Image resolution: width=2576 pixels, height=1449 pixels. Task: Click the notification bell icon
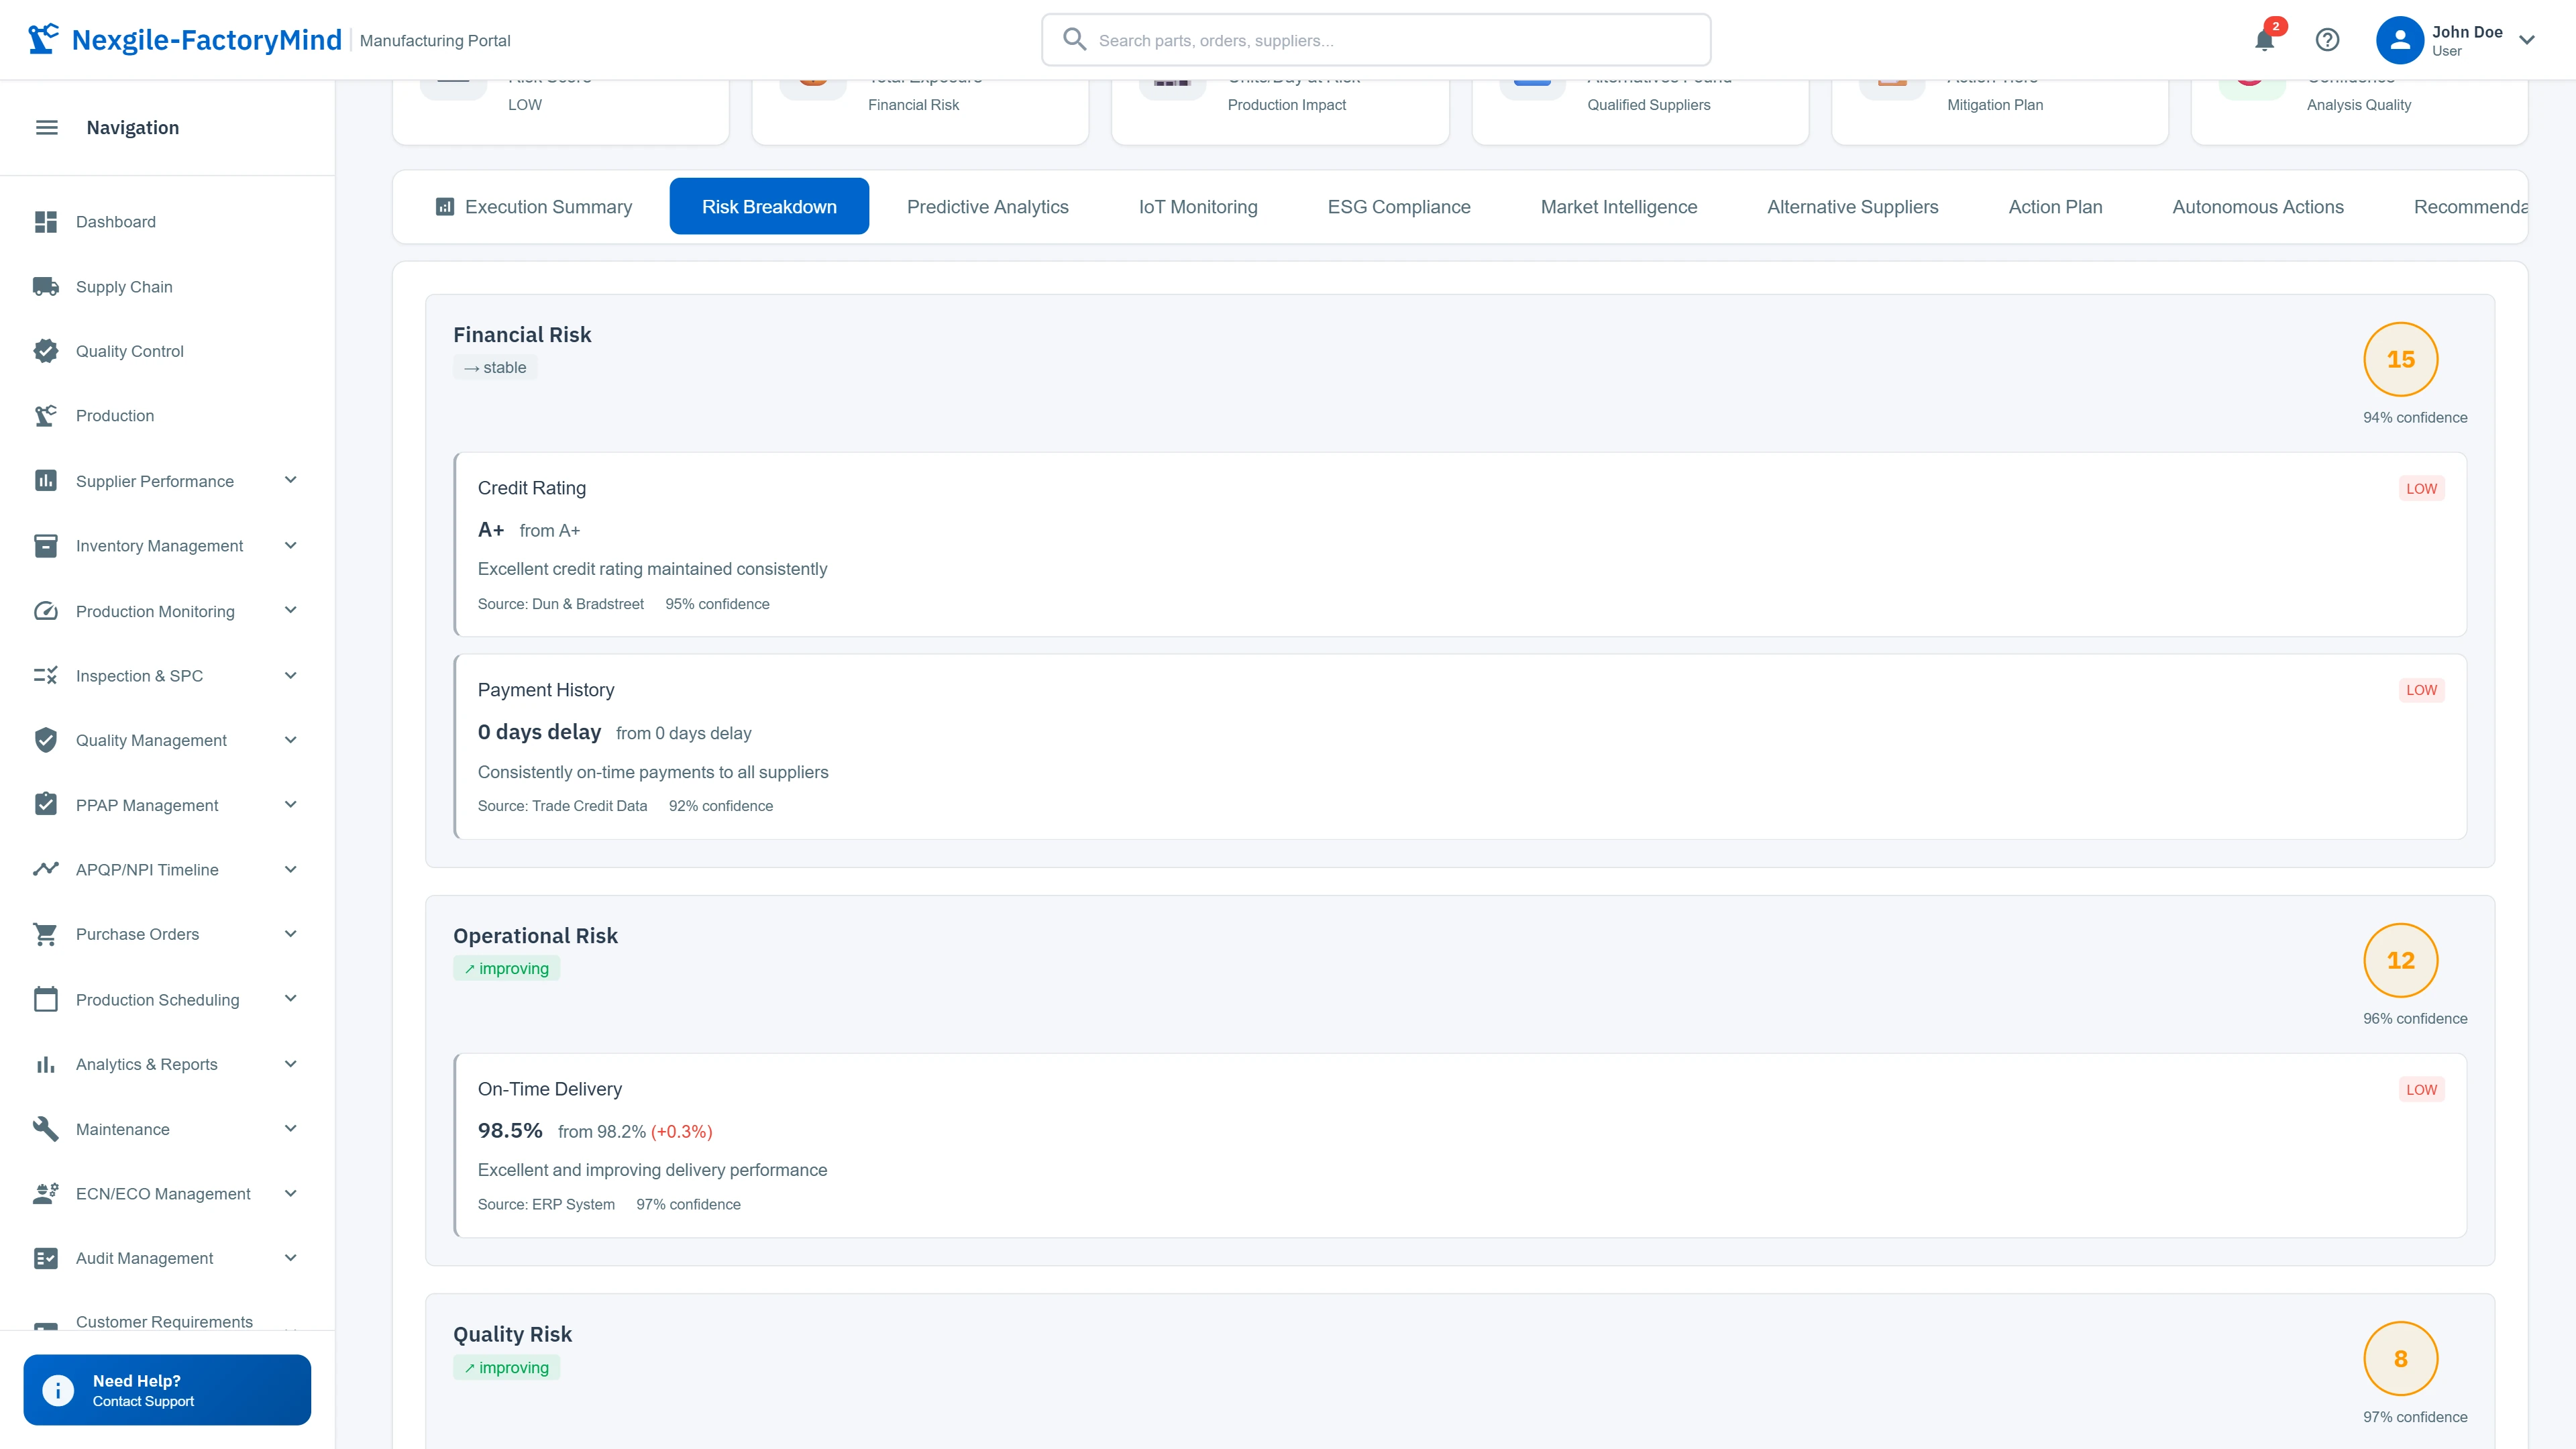point(2264,40)
